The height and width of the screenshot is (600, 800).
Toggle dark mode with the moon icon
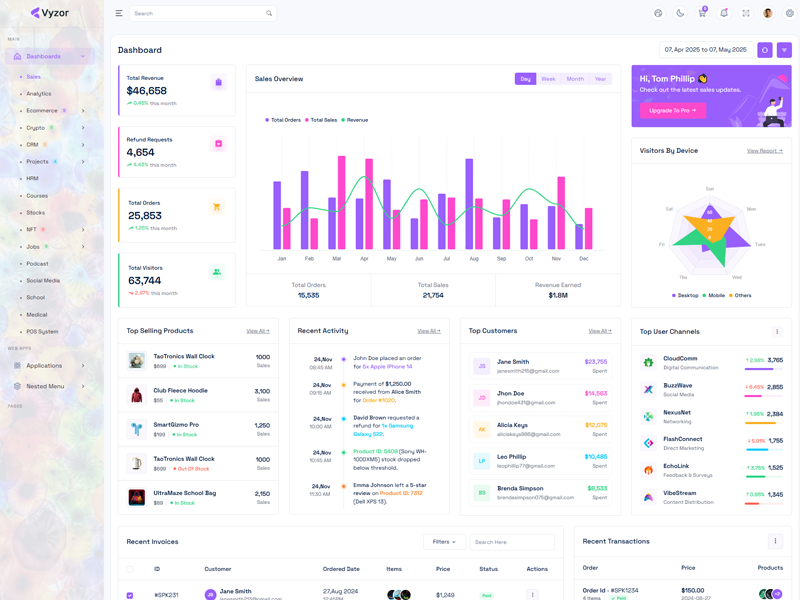680,13
